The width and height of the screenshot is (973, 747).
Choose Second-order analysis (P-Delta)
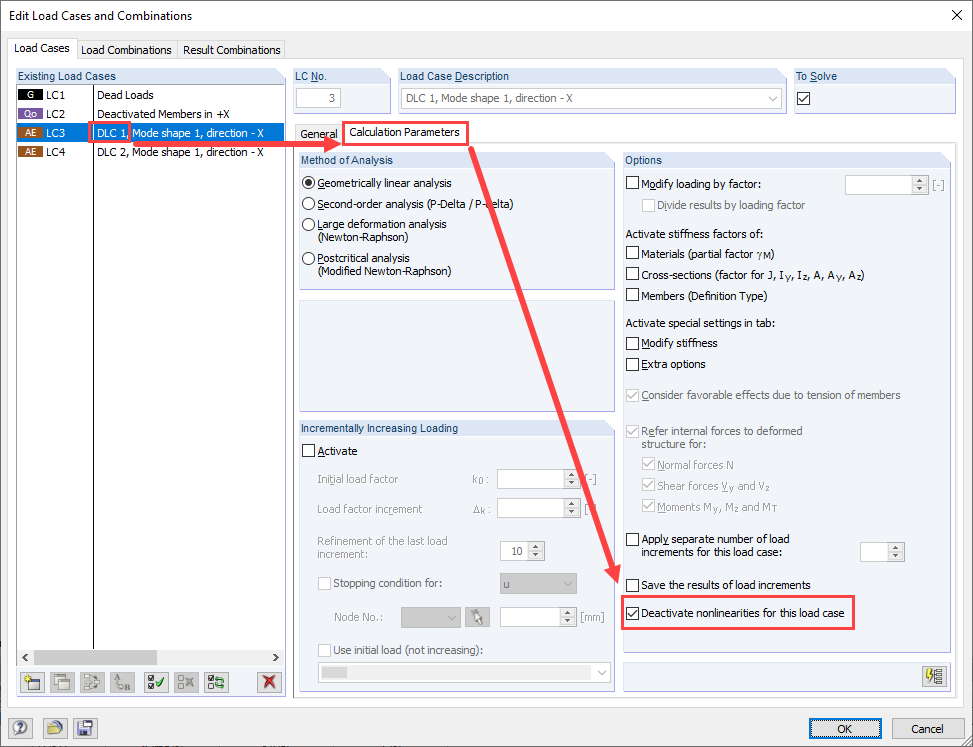click(x=308, y=204)
